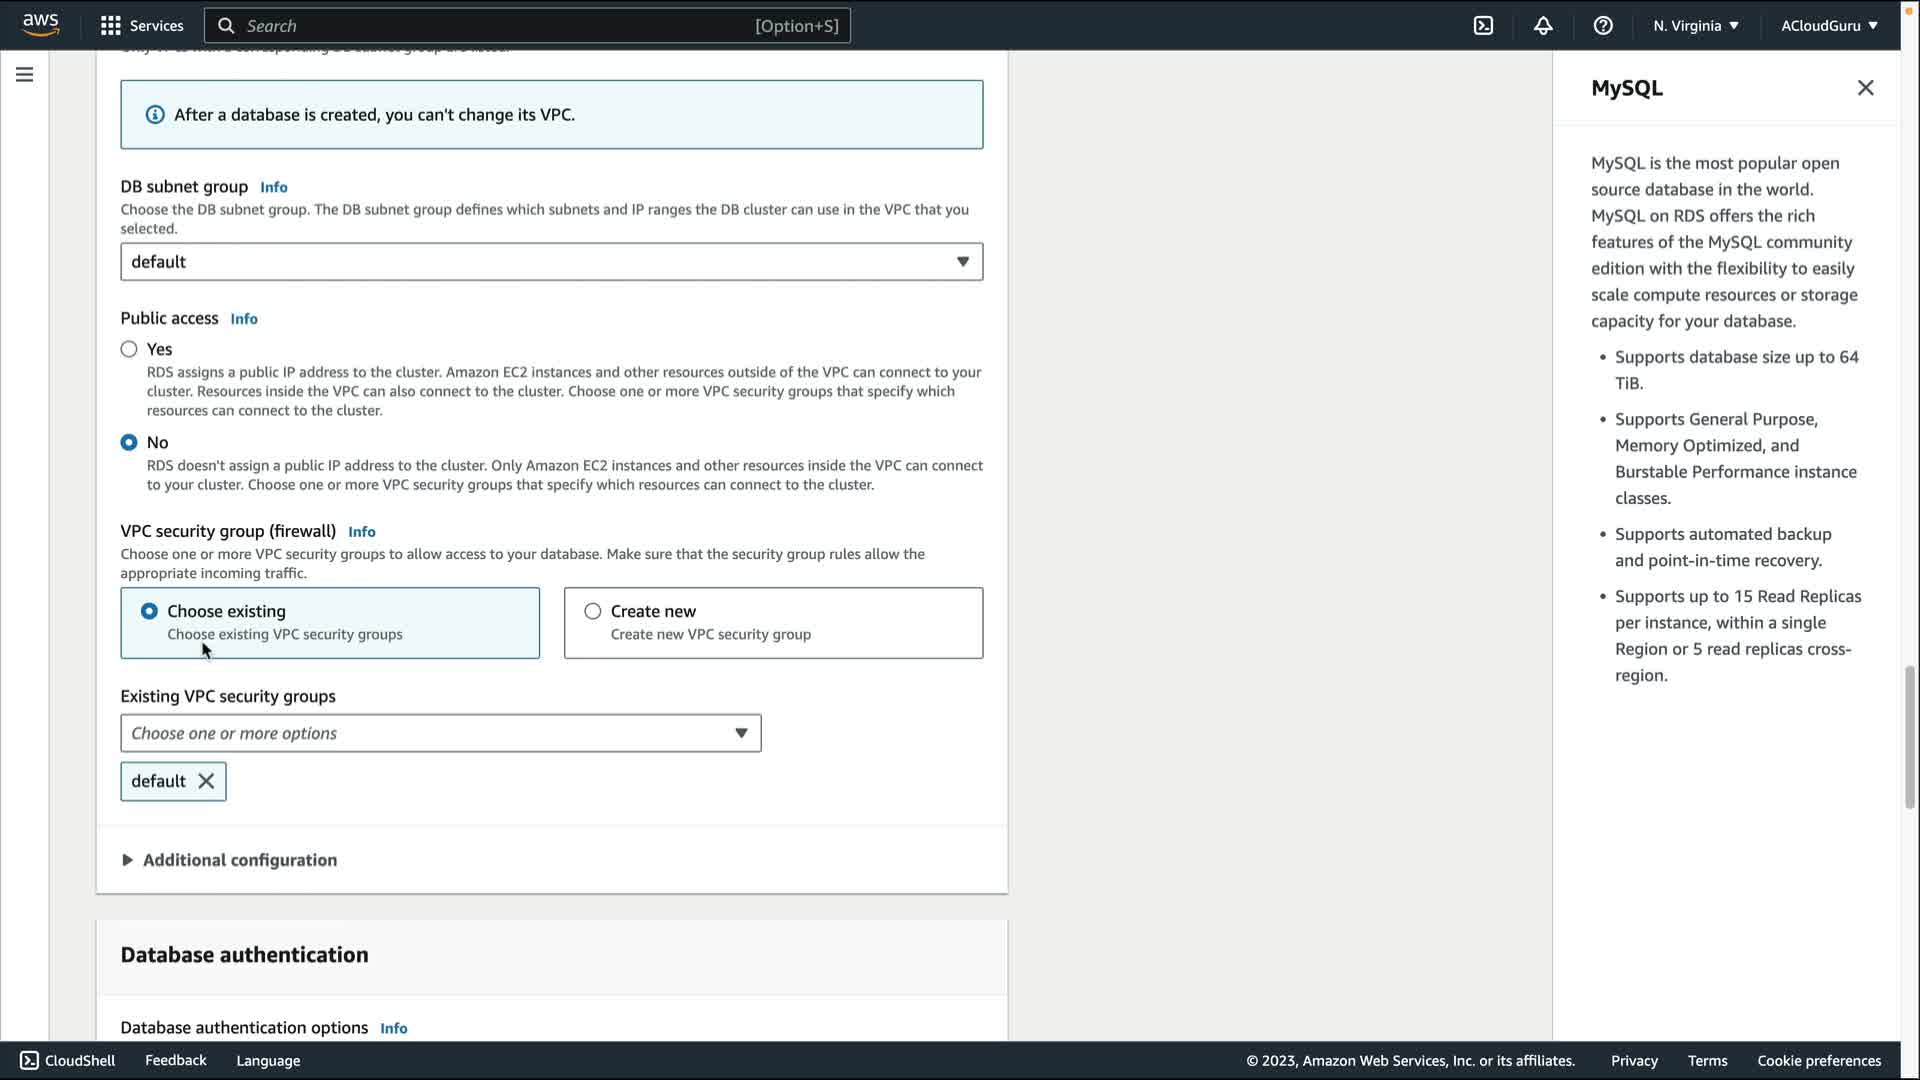Click the Feedback link in footer
Viewport: 1920px width, 1080px height.
click(175, 1061)
